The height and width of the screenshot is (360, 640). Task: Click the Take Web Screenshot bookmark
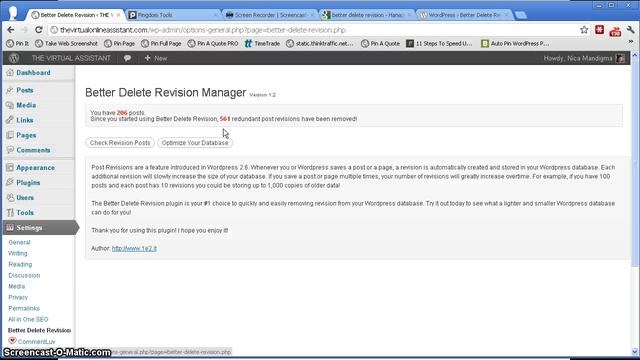(66, 43)
